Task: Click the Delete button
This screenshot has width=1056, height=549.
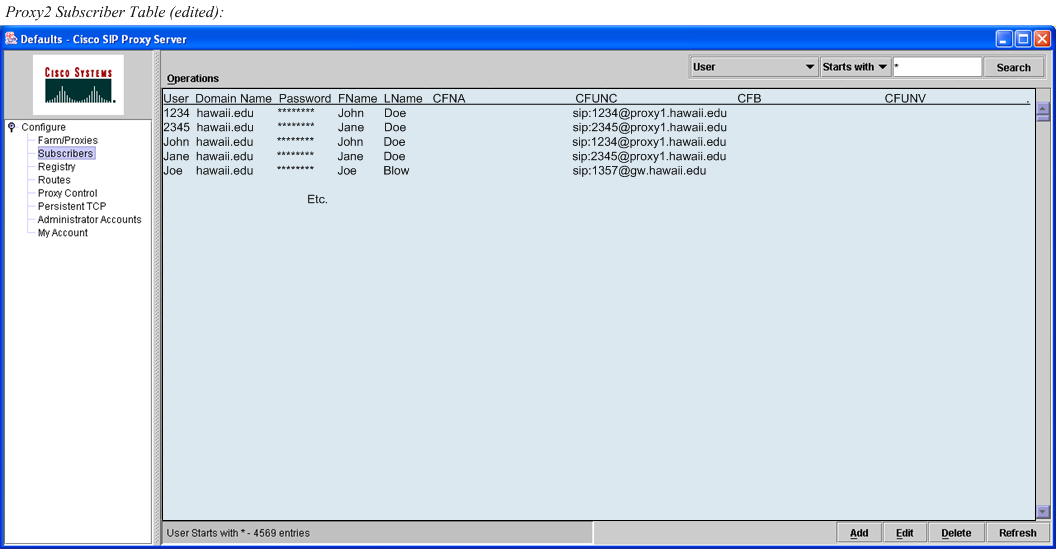Action: [956, 533]
